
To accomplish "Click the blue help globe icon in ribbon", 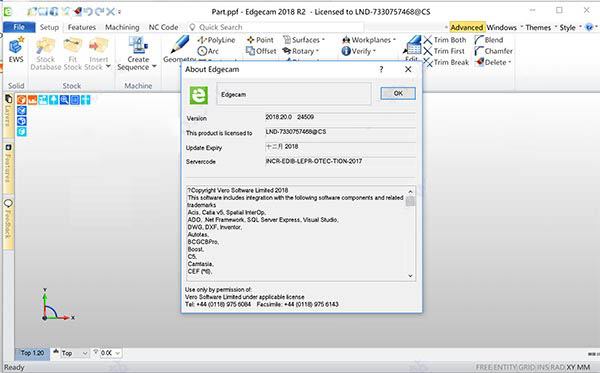I will [589, 27].
